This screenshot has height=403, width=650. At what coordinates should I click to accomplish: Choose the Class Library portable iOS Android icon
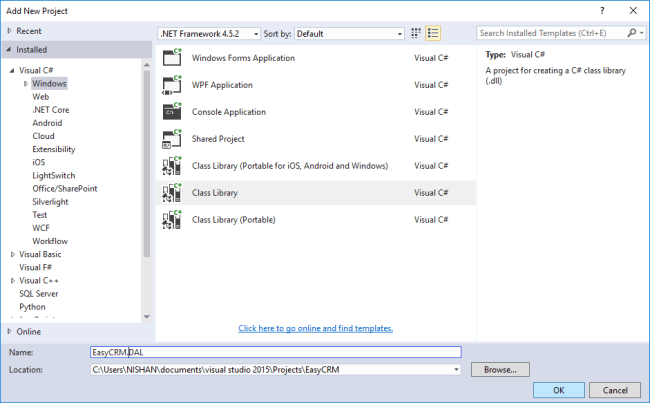coord(172,166)
